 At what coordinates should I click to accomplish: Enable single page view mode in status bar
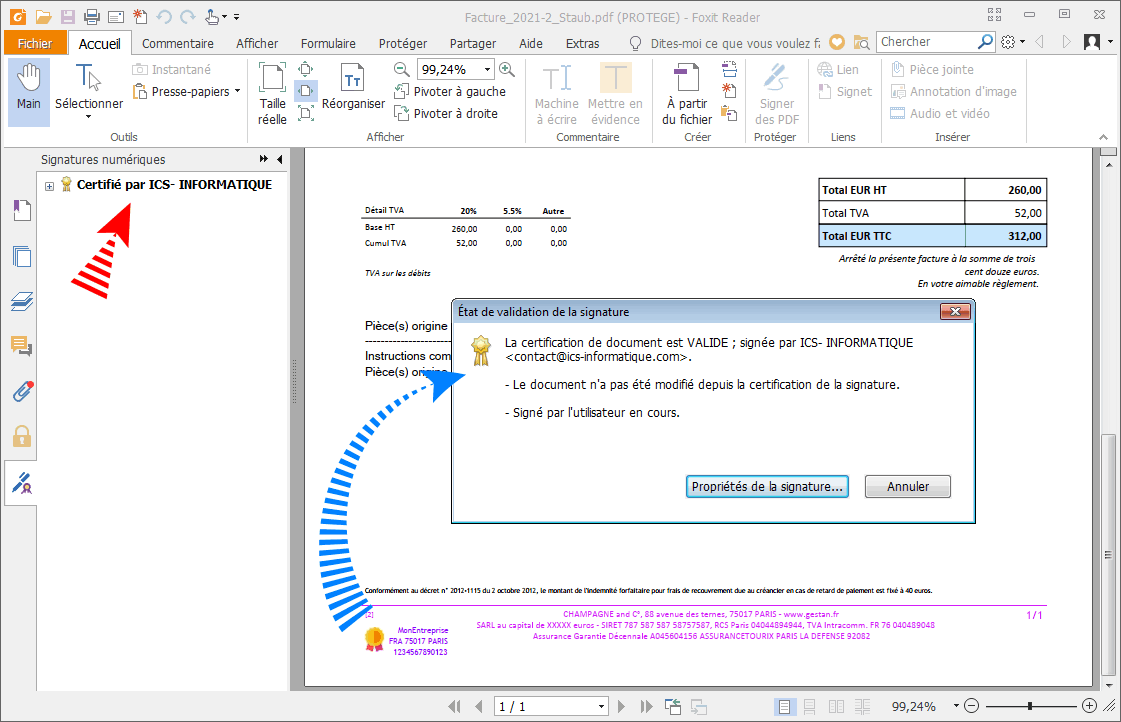(x=785, y=706)
